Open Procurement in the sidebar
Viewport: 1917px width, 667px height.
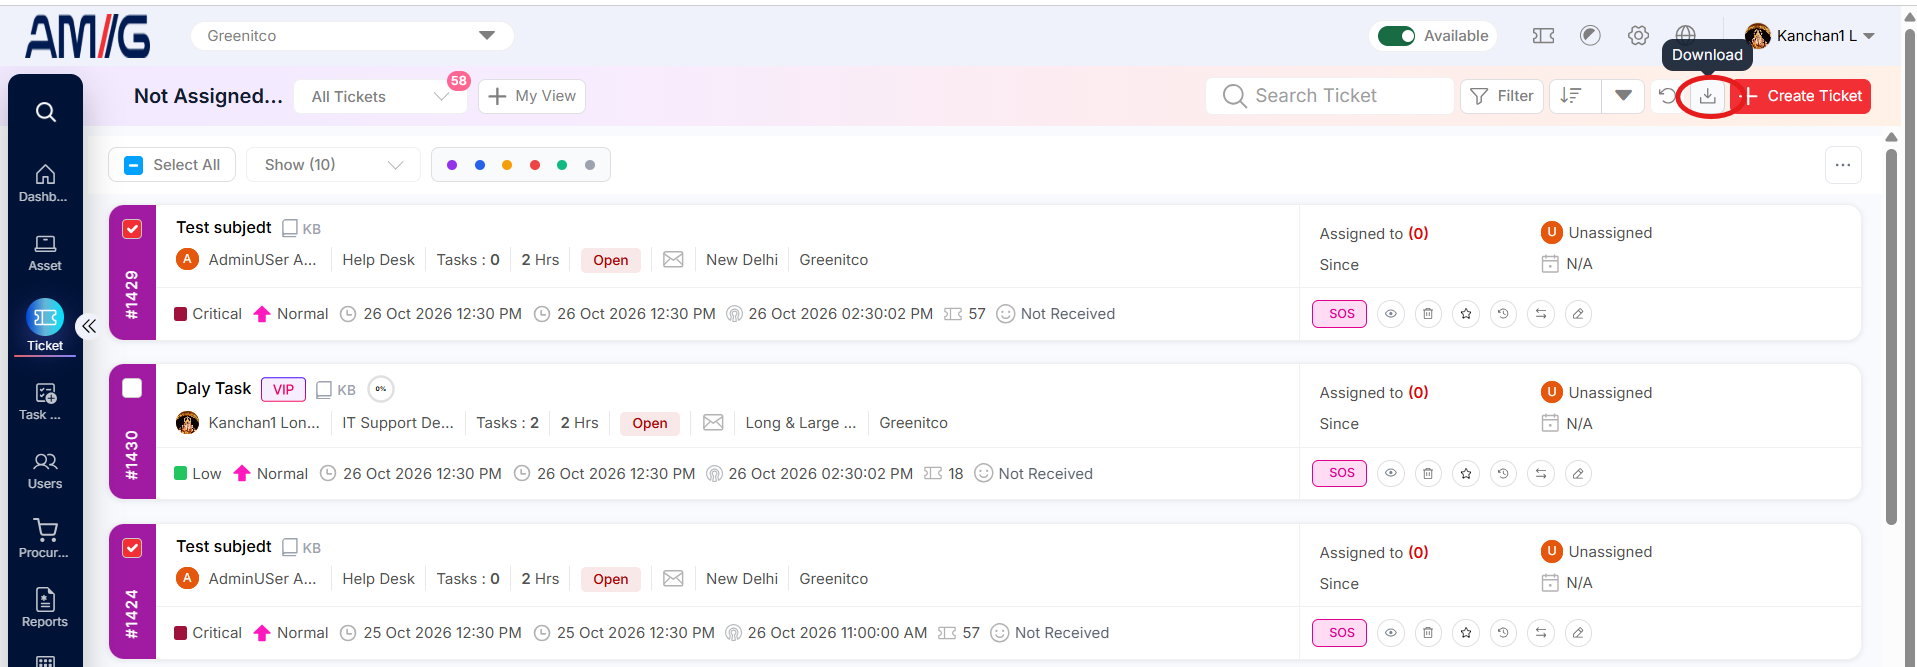(45, 539)
